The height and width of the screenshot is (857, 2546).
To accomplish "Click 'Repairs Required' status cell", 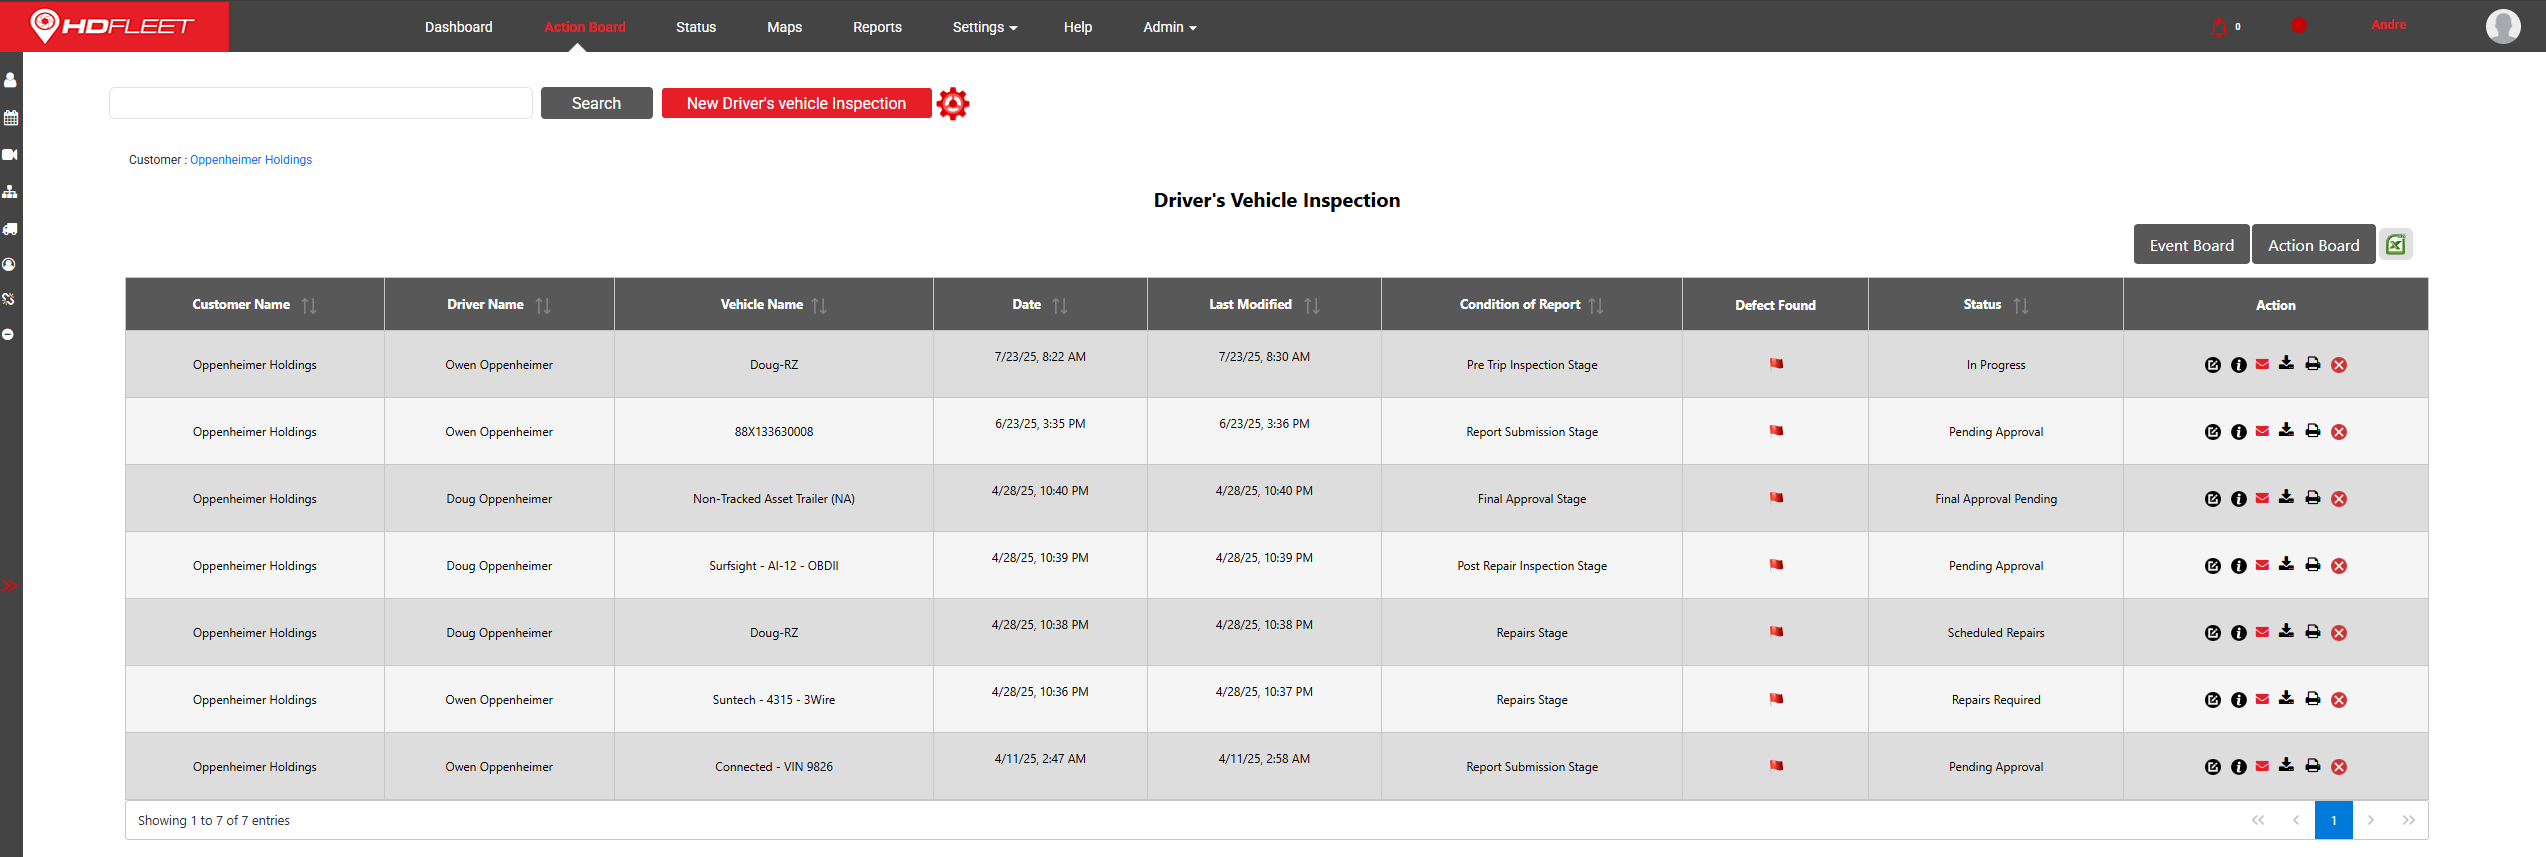I will pyautogui.click(x=1995, y=700).
